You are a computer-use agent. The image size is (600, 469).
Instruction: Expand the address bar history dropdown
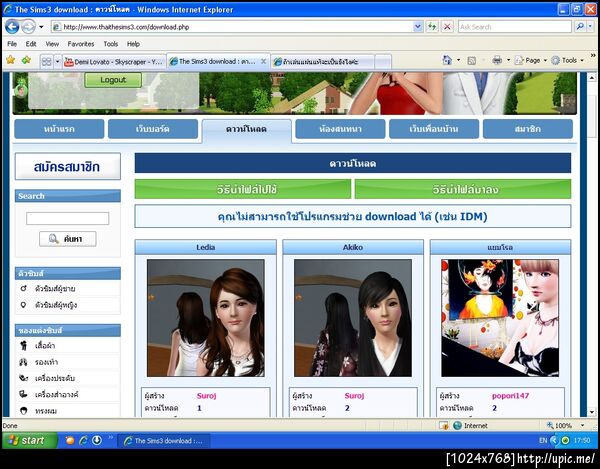click(418, 27)
